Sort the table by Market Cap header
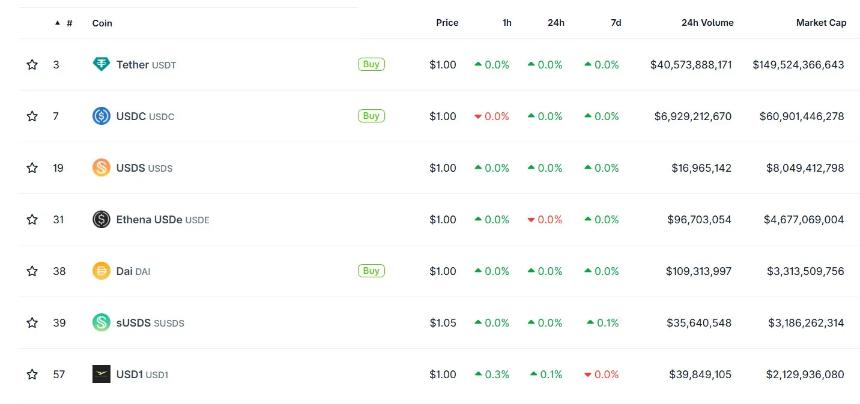 [x=821, y=23]
